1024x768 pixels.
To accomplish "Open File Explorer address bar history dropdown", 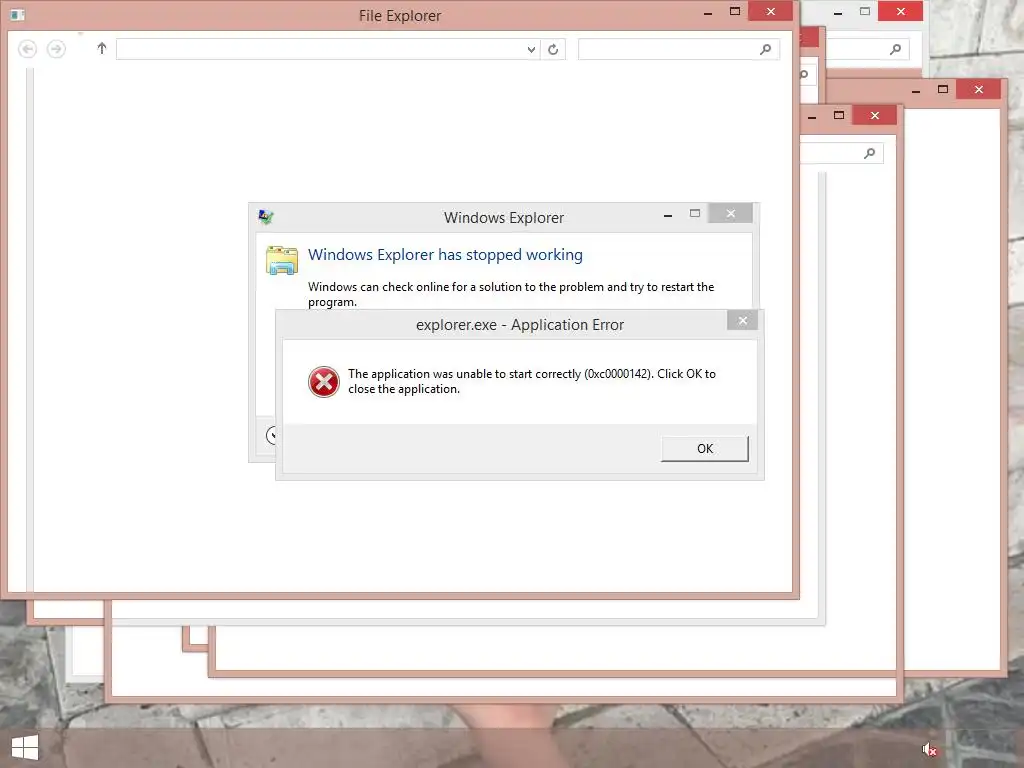I will coord(531,50).
